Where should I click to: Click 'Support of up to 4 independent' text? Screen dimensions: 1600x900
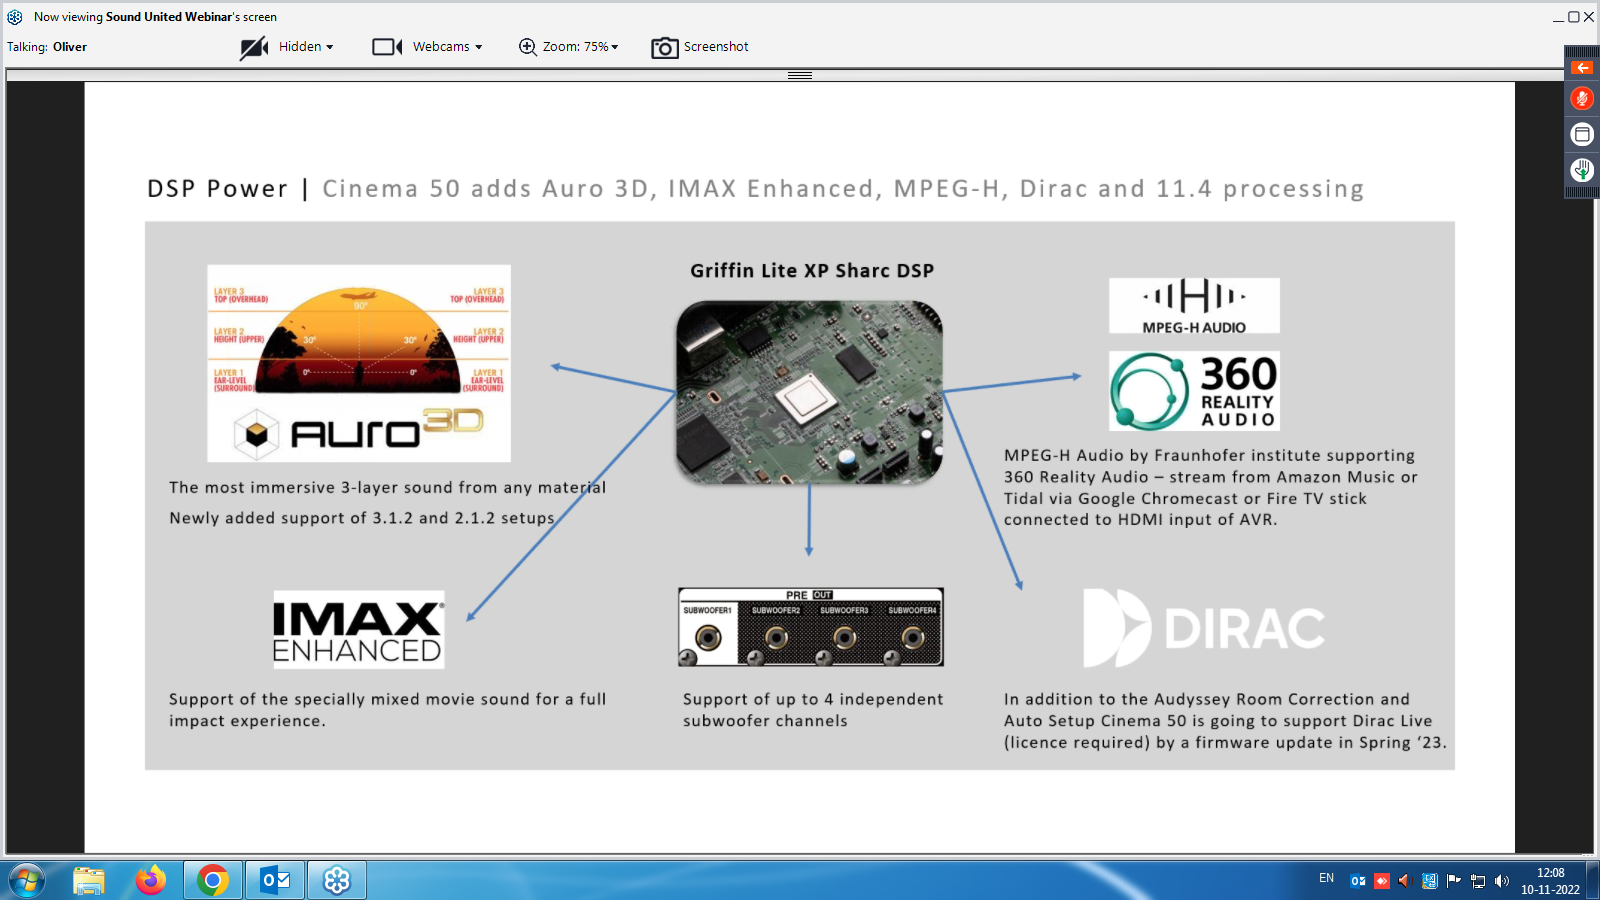813,699
